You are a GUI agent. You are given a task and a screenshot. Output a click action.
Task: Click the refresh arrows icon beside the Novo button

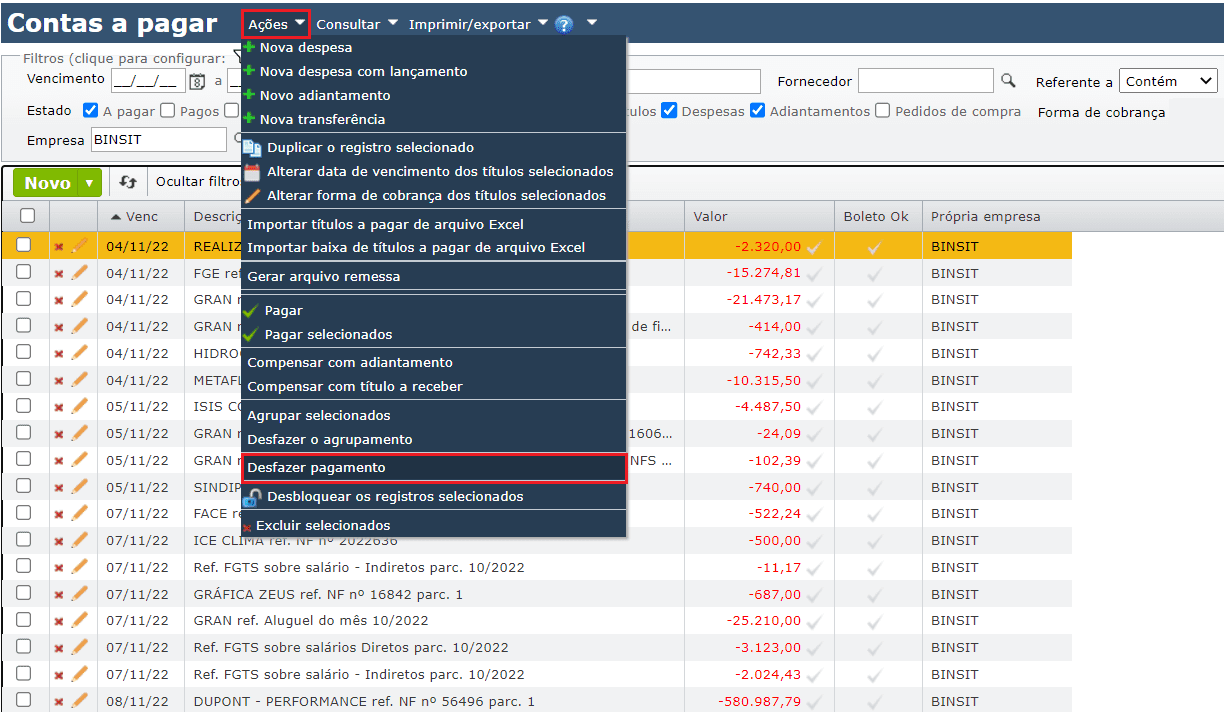click(x=127, y=182)
